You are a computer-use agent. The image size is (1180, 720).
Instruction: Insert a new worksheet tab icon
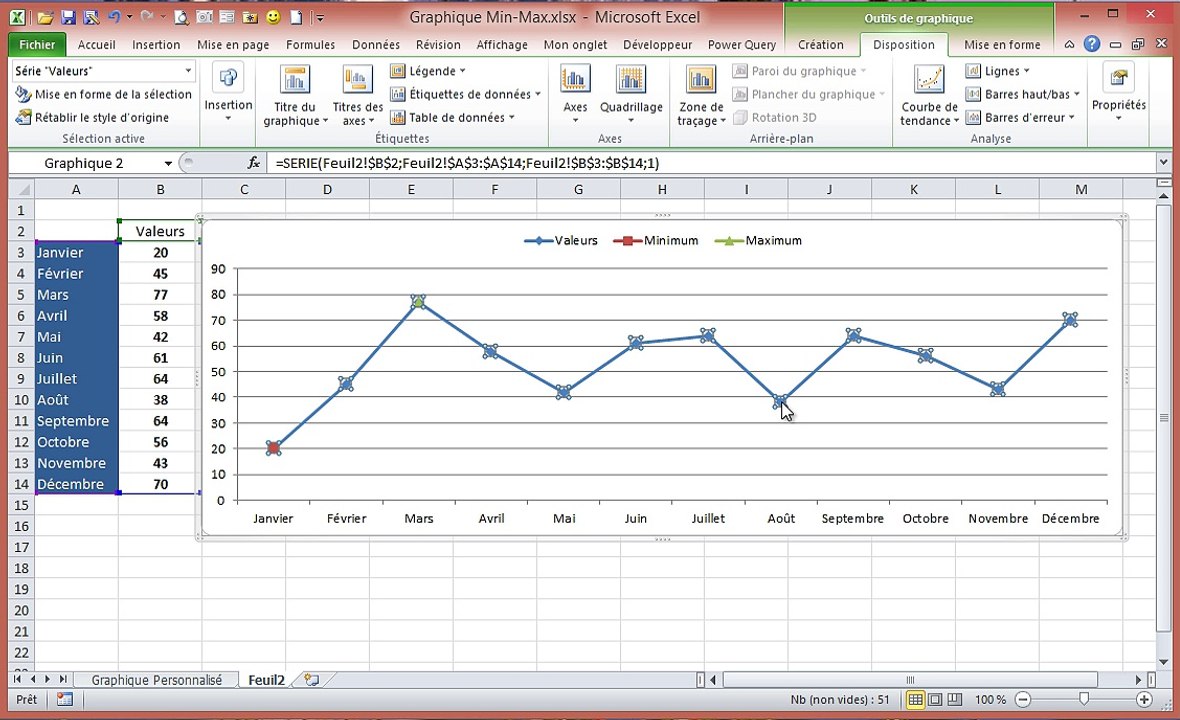[x=311, y=680]
